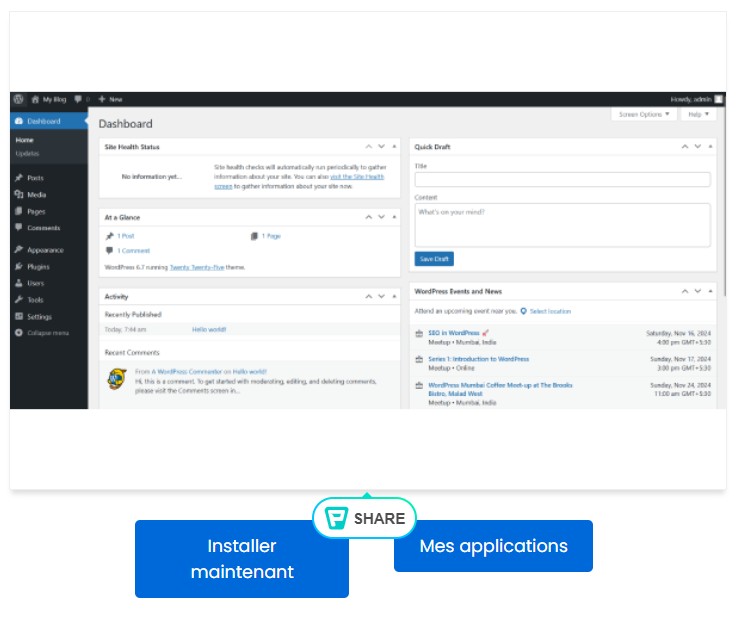This screenshot has width=751, height=628.
Task: Click dashboard page scrollbar
Action: (x=725, y=201)
